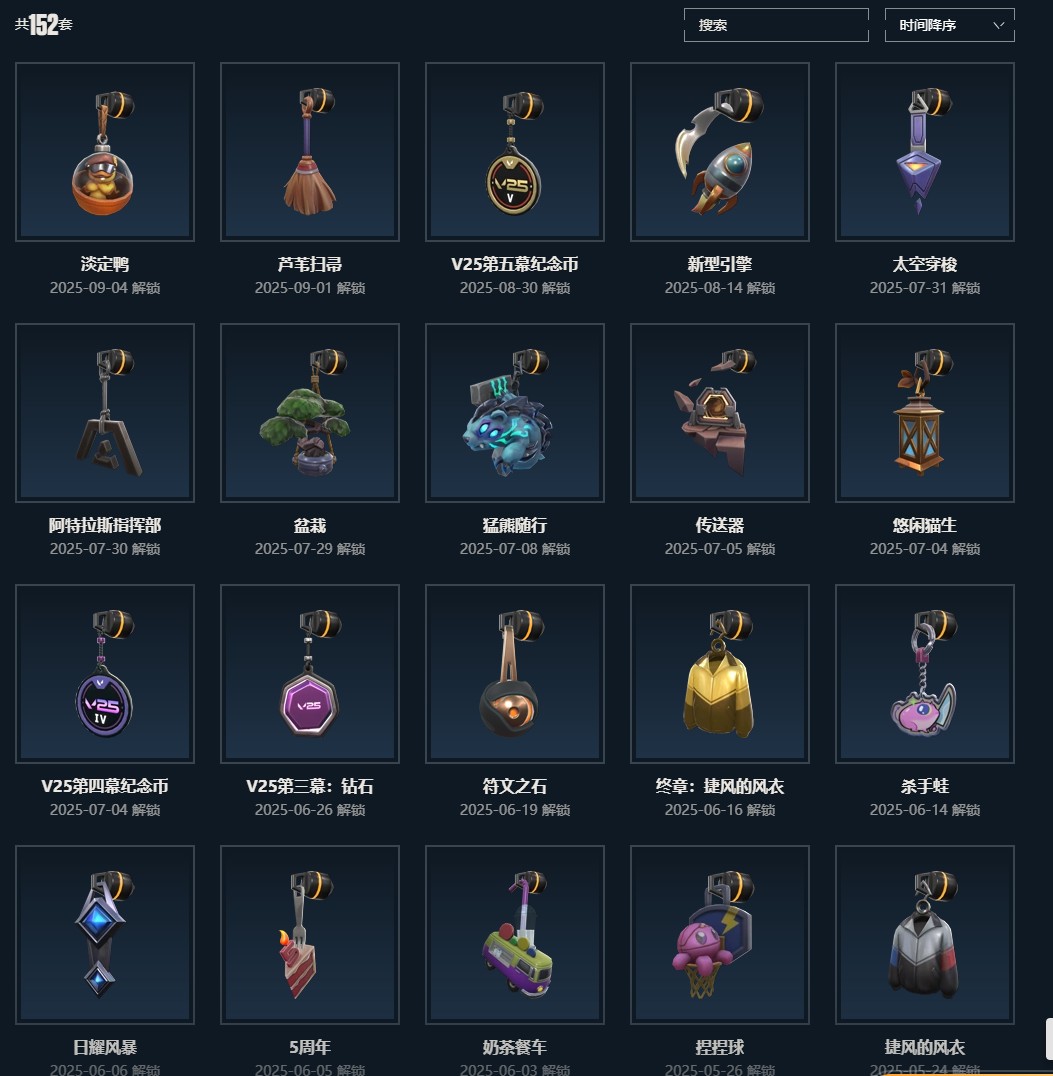Open the 阿特拉斯指挥部 charm thumbnail
The height and width of the screenshot is (1076, 1053).
(x=105, y=412)
